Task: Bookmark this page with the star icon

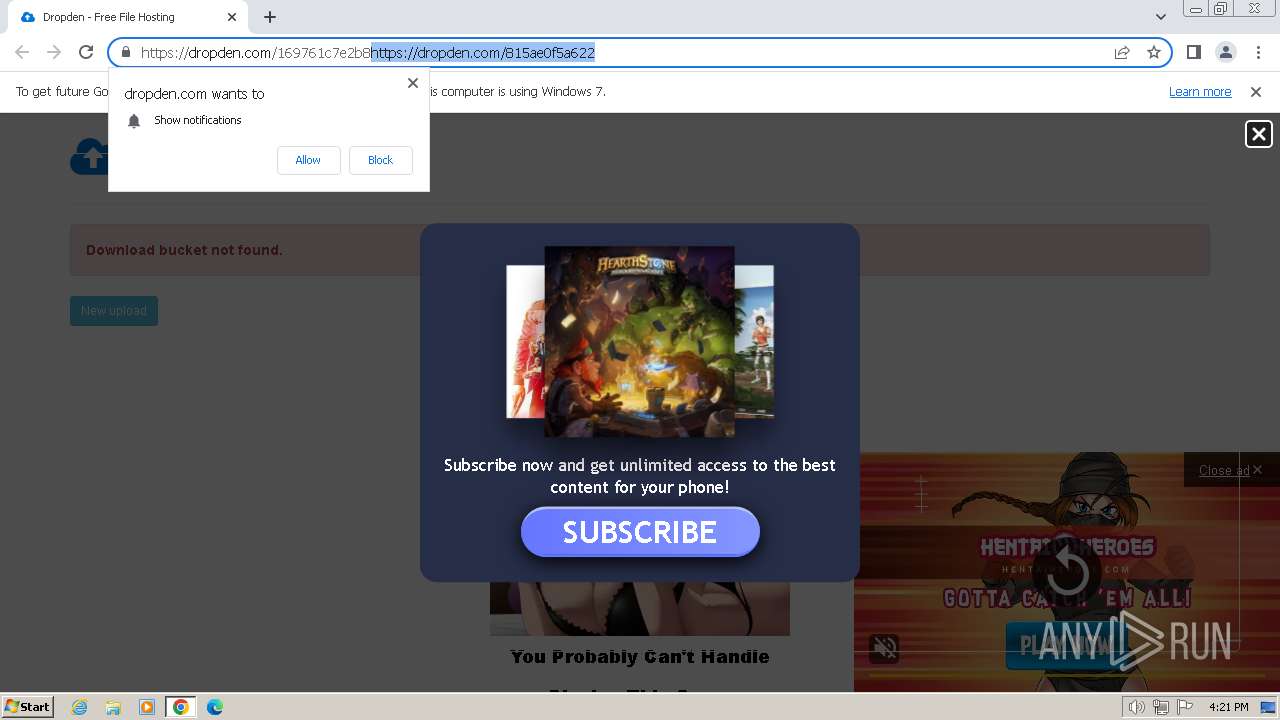Action: coord(1154,52)
